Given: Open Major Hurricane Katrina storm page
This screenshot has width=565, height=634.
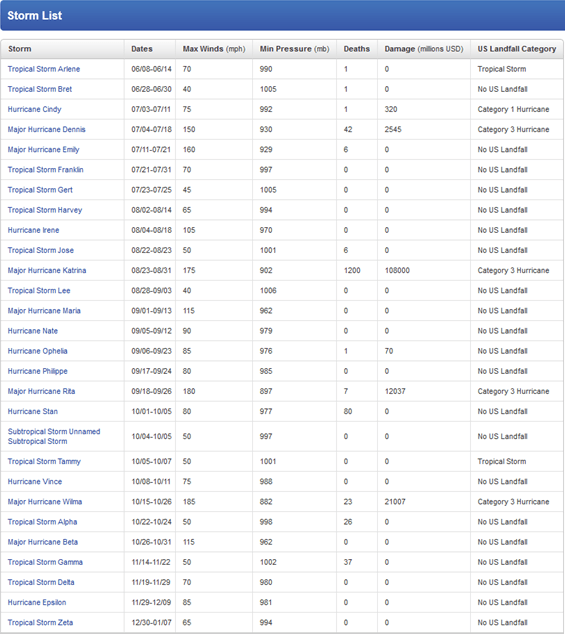Looking at the screenshot, I should click(x=47, y=271).
